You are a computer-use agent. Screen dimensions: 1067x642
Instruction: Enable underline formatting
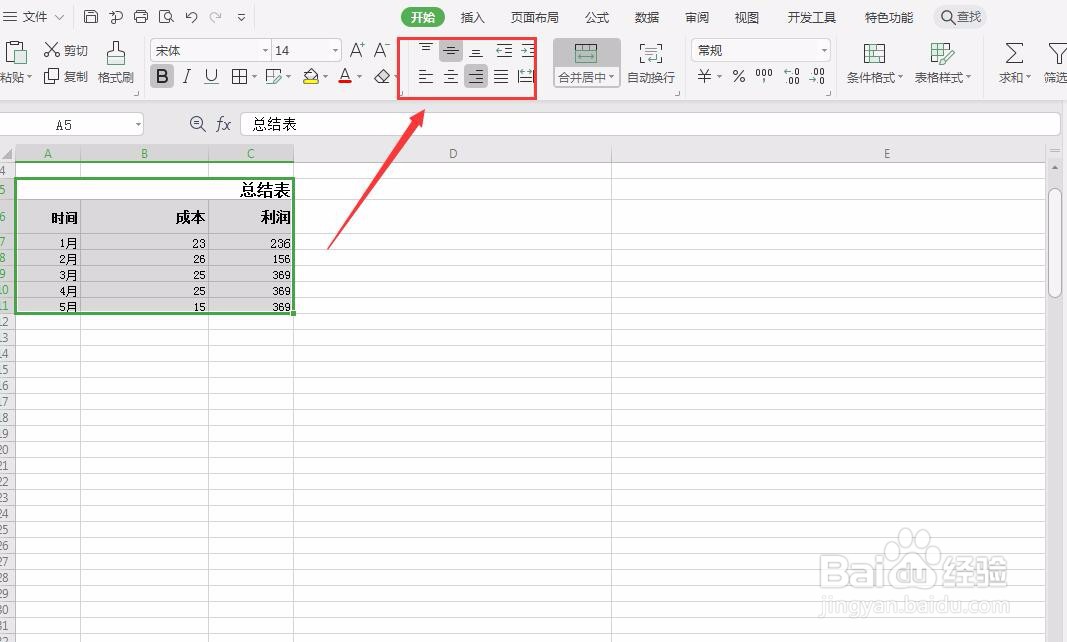[211, 75]
